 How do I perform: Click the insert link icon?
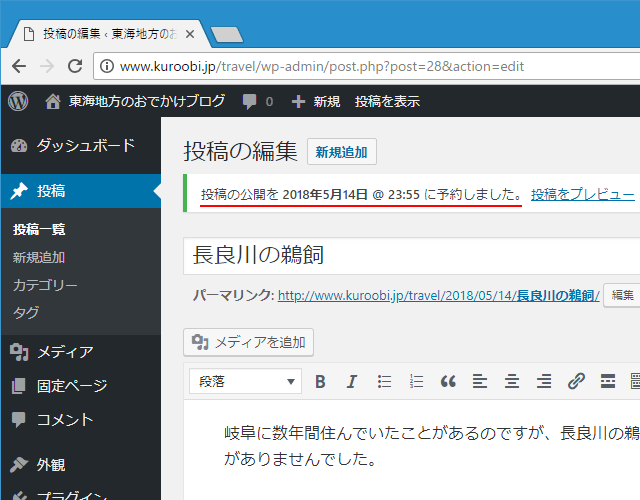[x=576, y=382]
